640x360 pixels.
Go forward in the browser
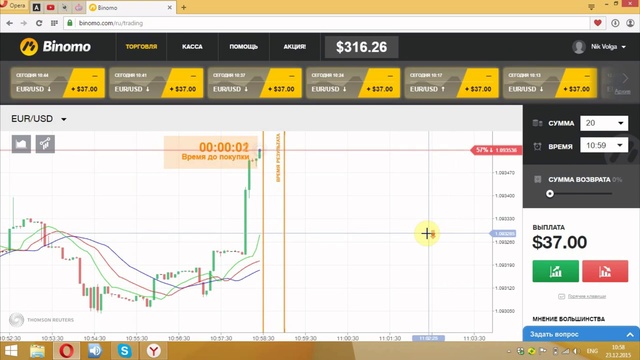[24, 23]
